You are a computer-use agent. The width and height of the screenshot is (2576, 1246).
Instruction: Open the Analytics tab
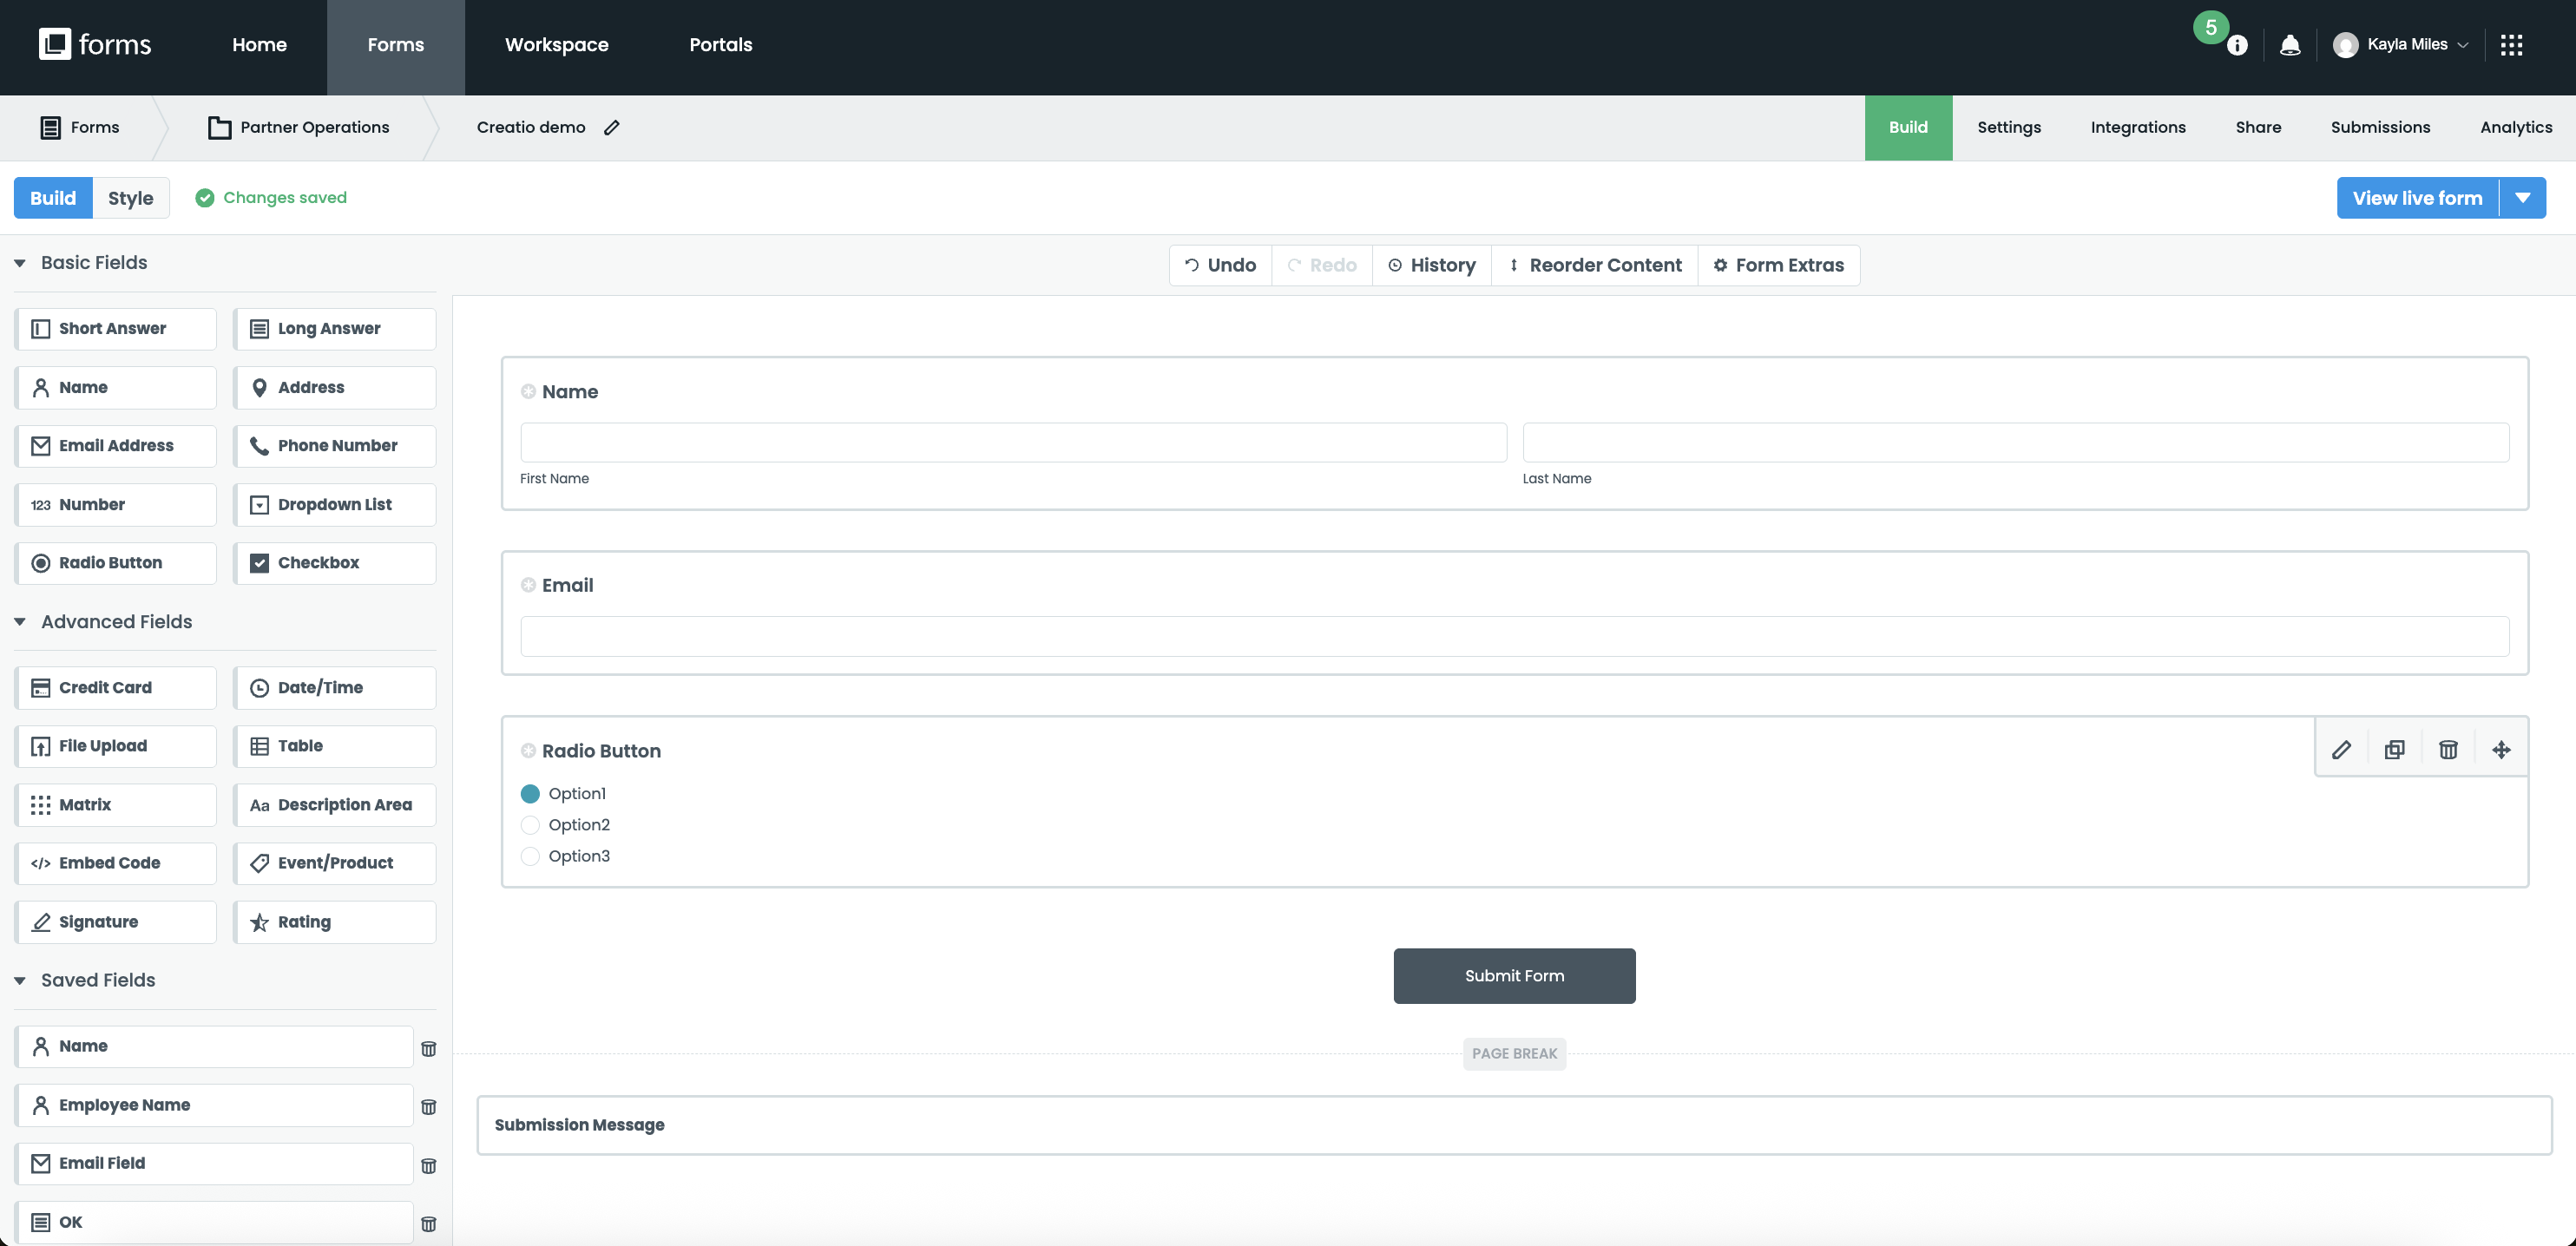pos(2516,128)
